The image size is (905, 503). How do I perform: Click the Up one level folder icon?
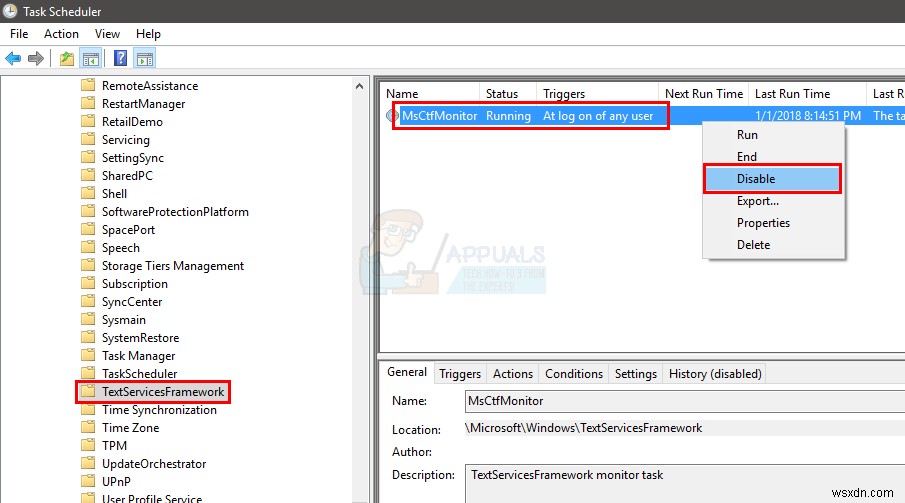tap(67, 58)
